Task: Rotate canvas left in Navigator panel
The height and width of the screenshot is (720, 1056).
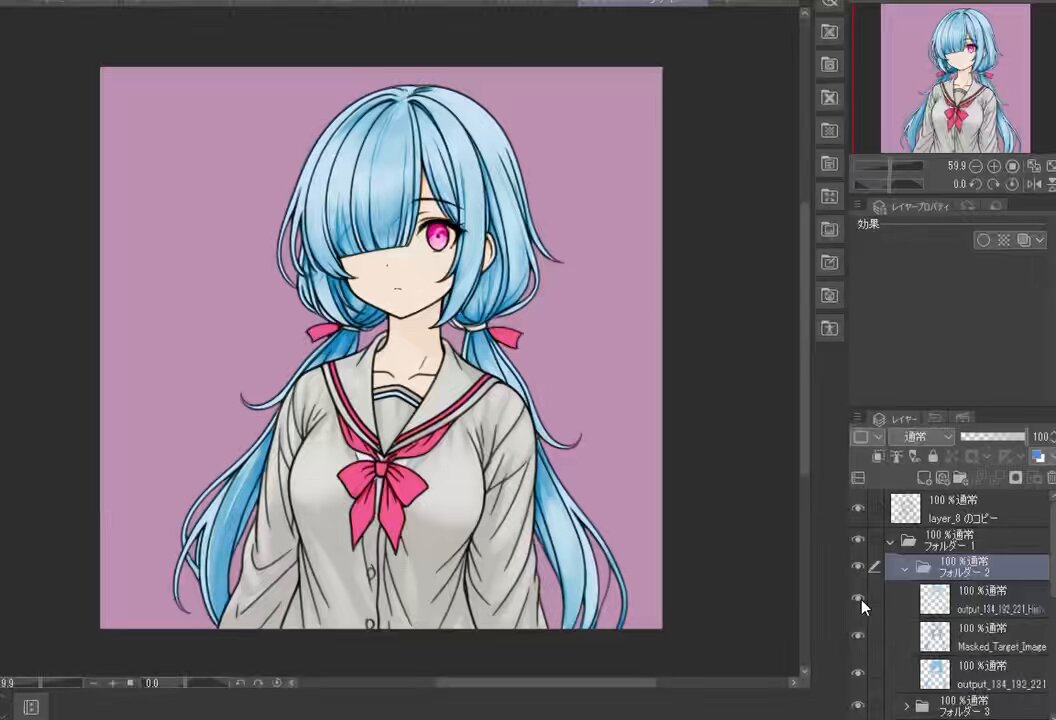Action: pyautogui.click(x=975, y=184)
